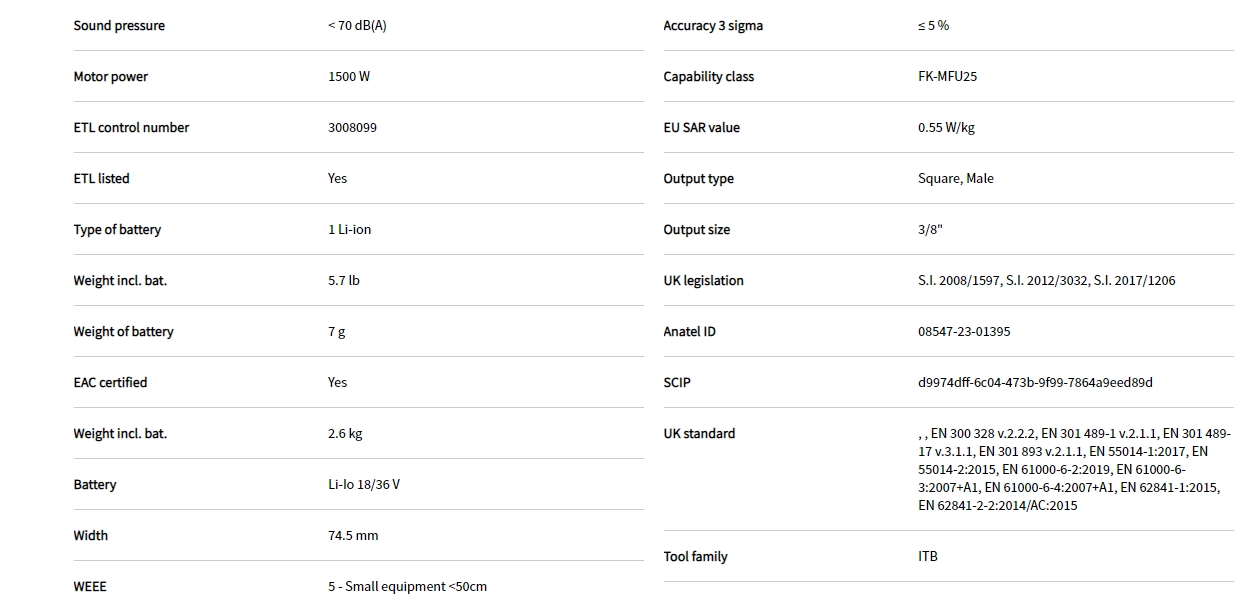Click the ETL control number 3008099
The height and width of the screenshot is (608, 1244).
[352, 128]
